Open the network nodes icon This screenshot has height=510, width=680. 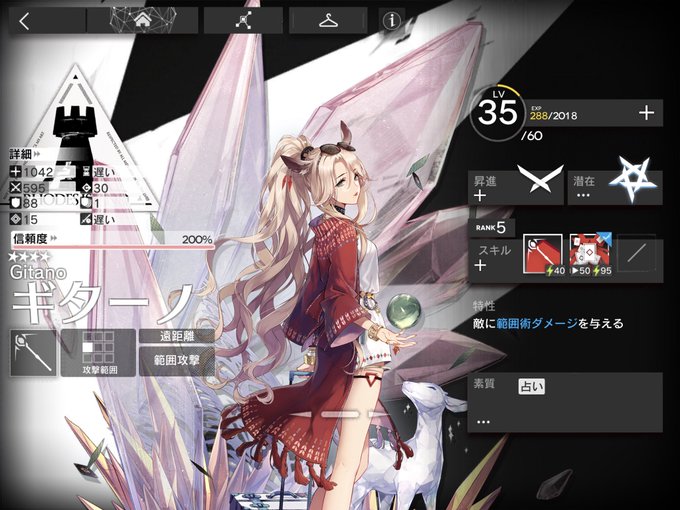tap(243, 20)
